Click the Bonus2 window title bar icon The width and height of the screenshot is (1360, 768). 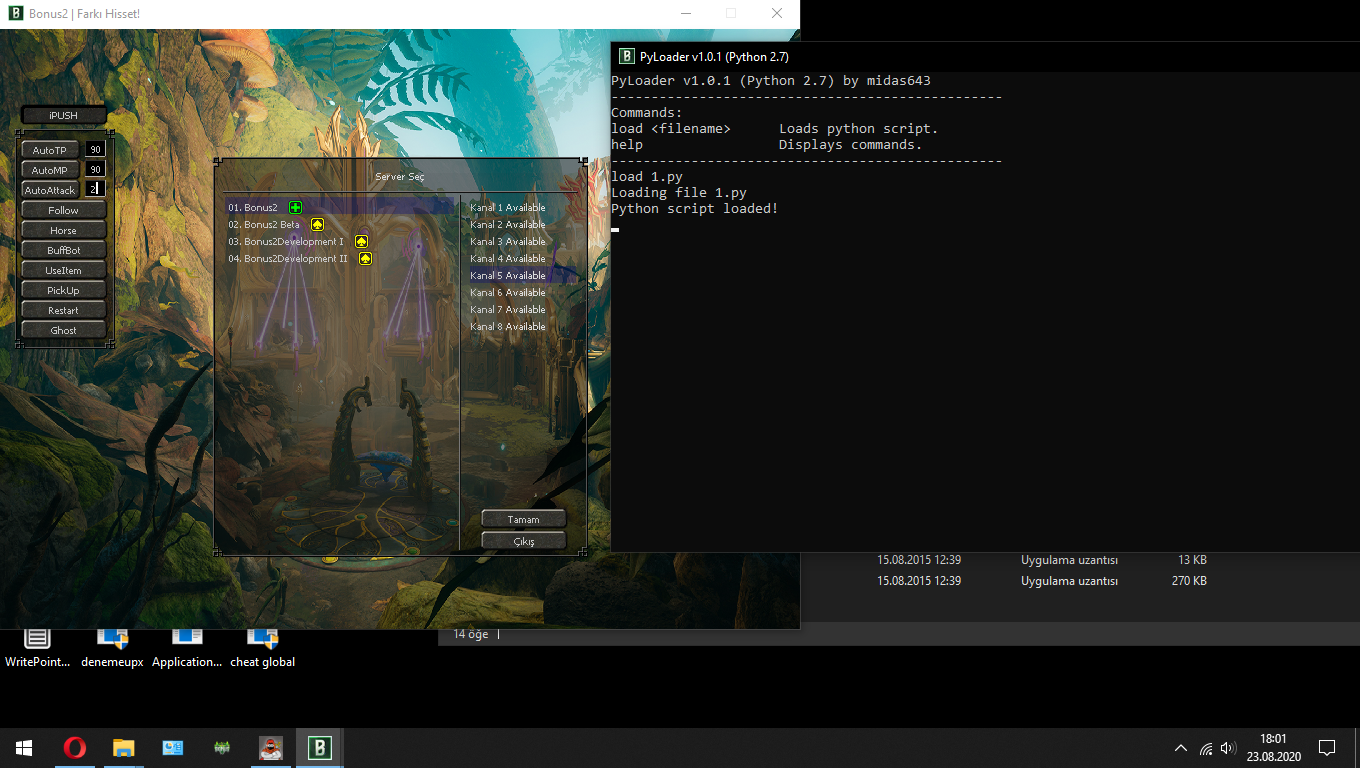pos(15,14)
